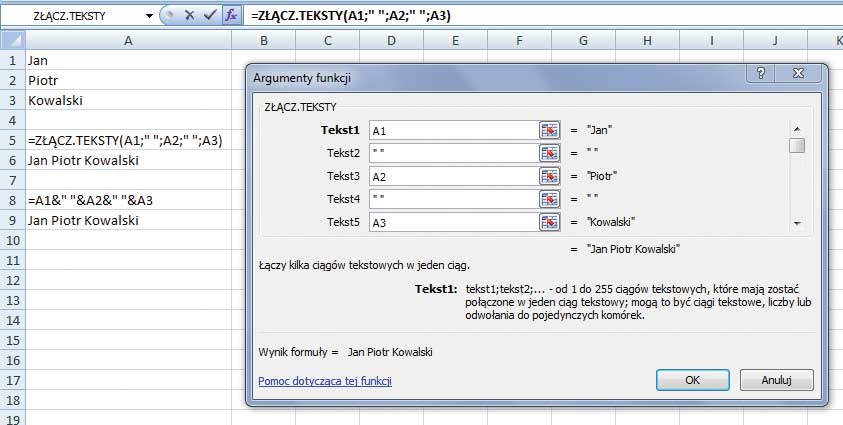Click the Insert Function fx icon
The height and width of the screenshot is (425, 843).
tap(231, 16)
